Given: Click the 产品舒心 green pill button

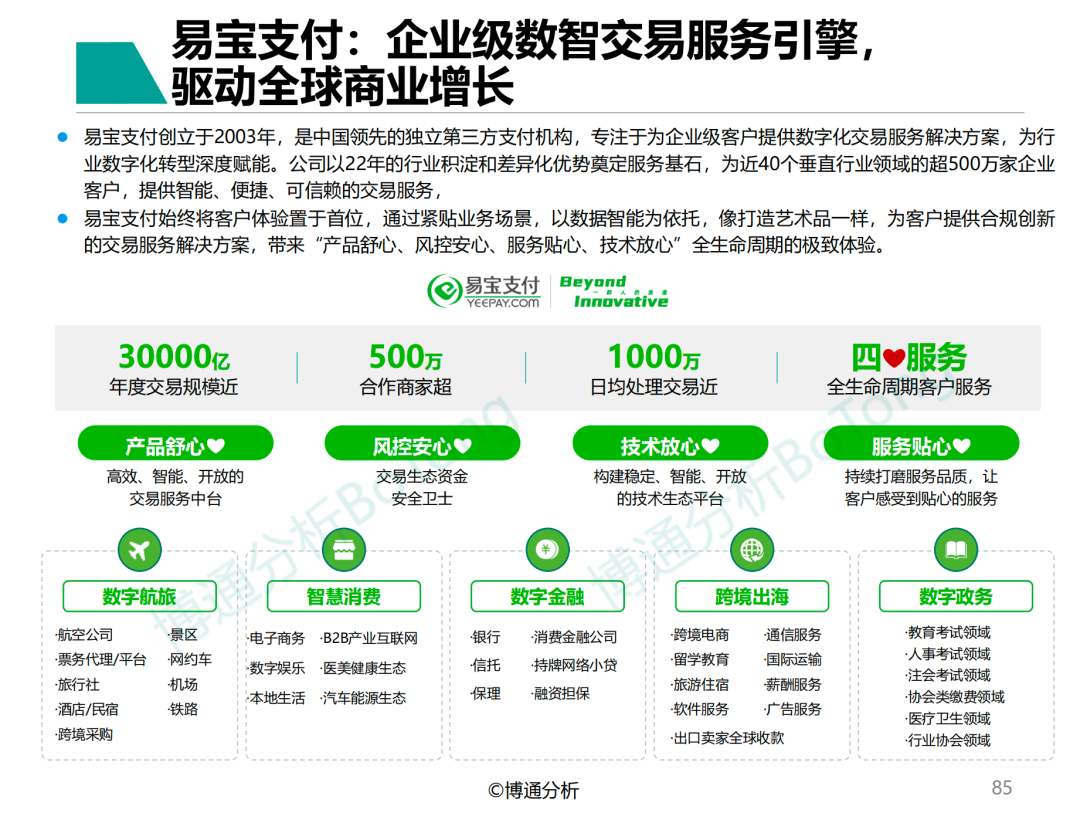Looking at the screenshot, I should coord(175,443).
